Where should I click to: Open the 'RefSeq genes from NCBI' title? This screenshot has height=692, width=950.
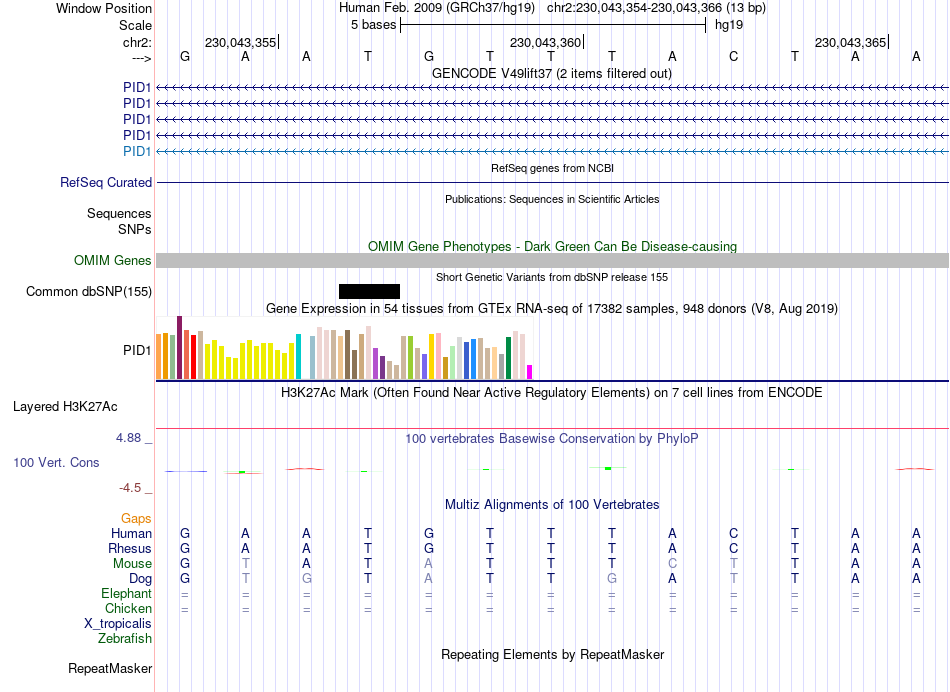[552, 168]
